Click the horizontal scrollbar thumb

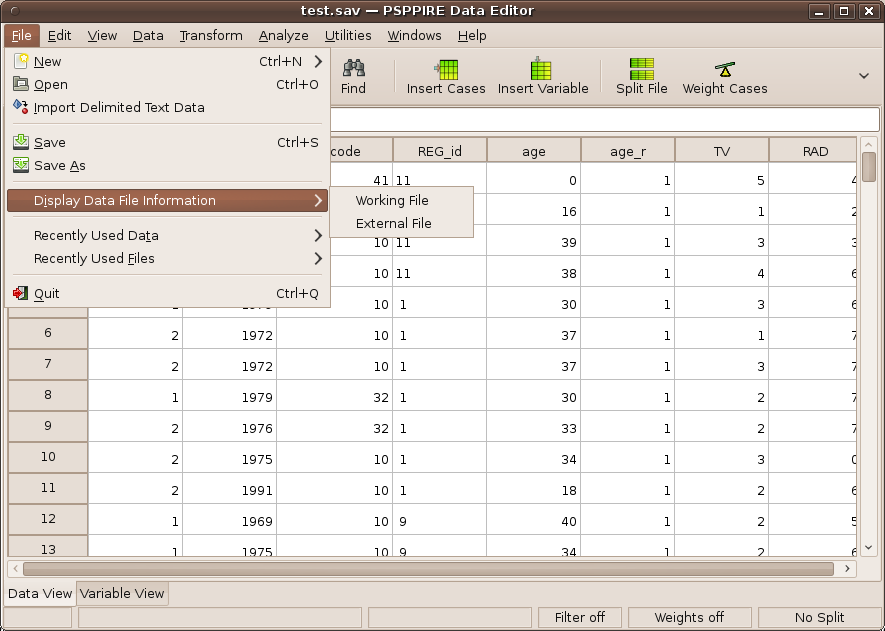(x=428, y=568)
